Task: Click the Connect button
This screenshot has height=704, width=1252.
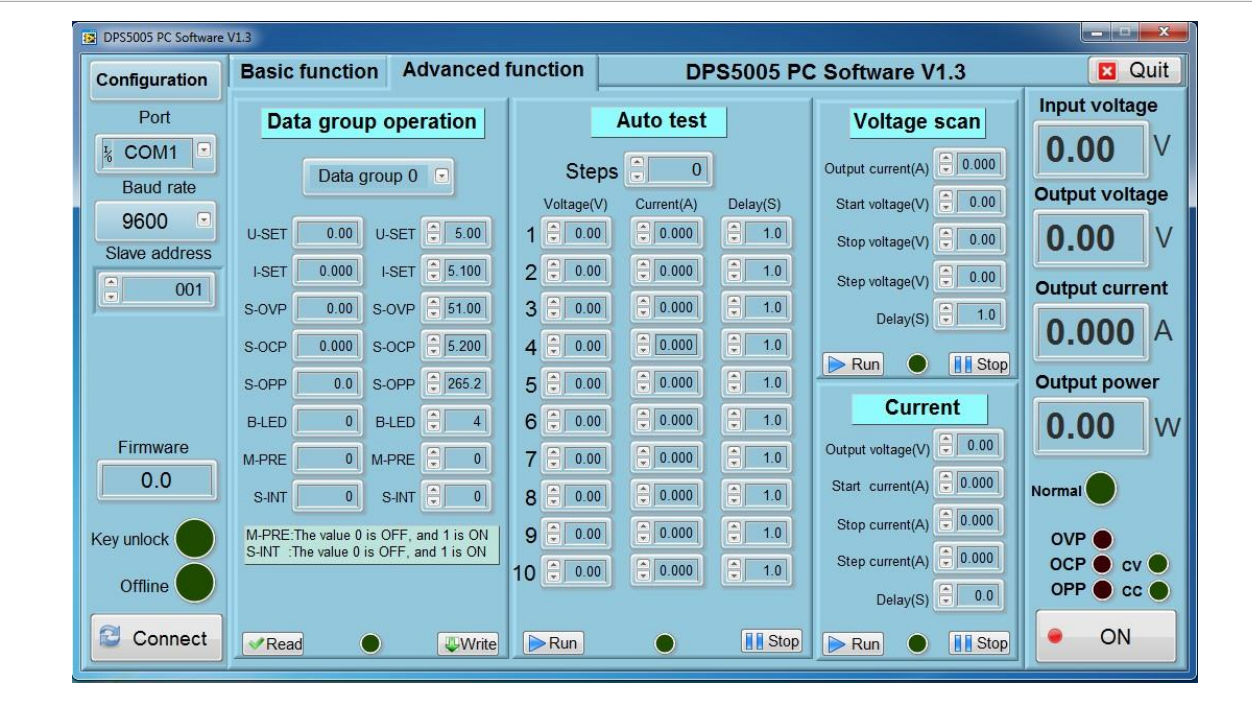Action: pyautogui.click(x=154, y=638)
